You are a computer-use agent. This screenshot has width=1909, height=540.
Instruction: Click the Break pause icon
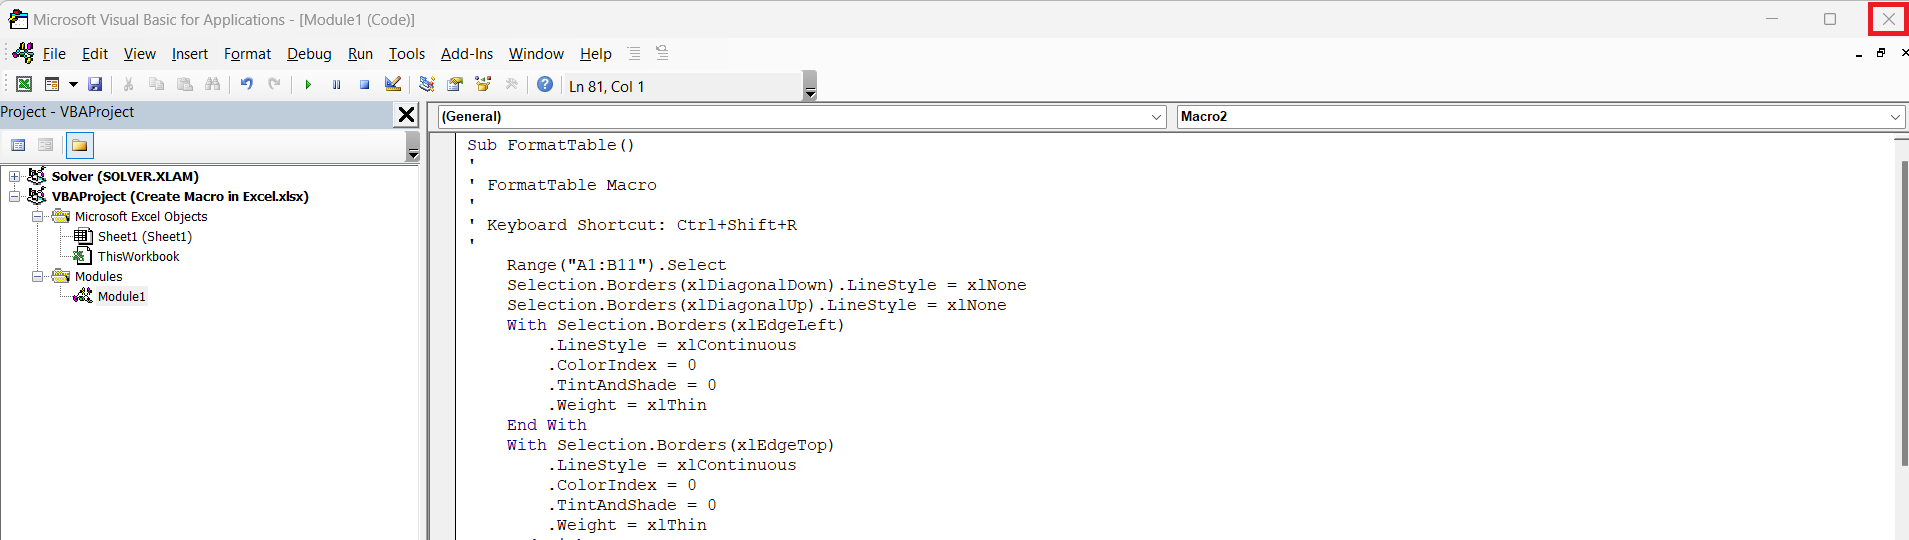click(x=336, y=85)
